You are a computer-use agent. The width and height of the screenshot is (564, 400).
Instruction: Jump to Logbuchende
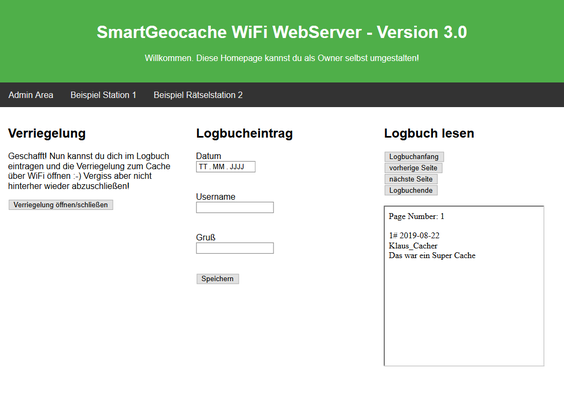coord(411,190)
